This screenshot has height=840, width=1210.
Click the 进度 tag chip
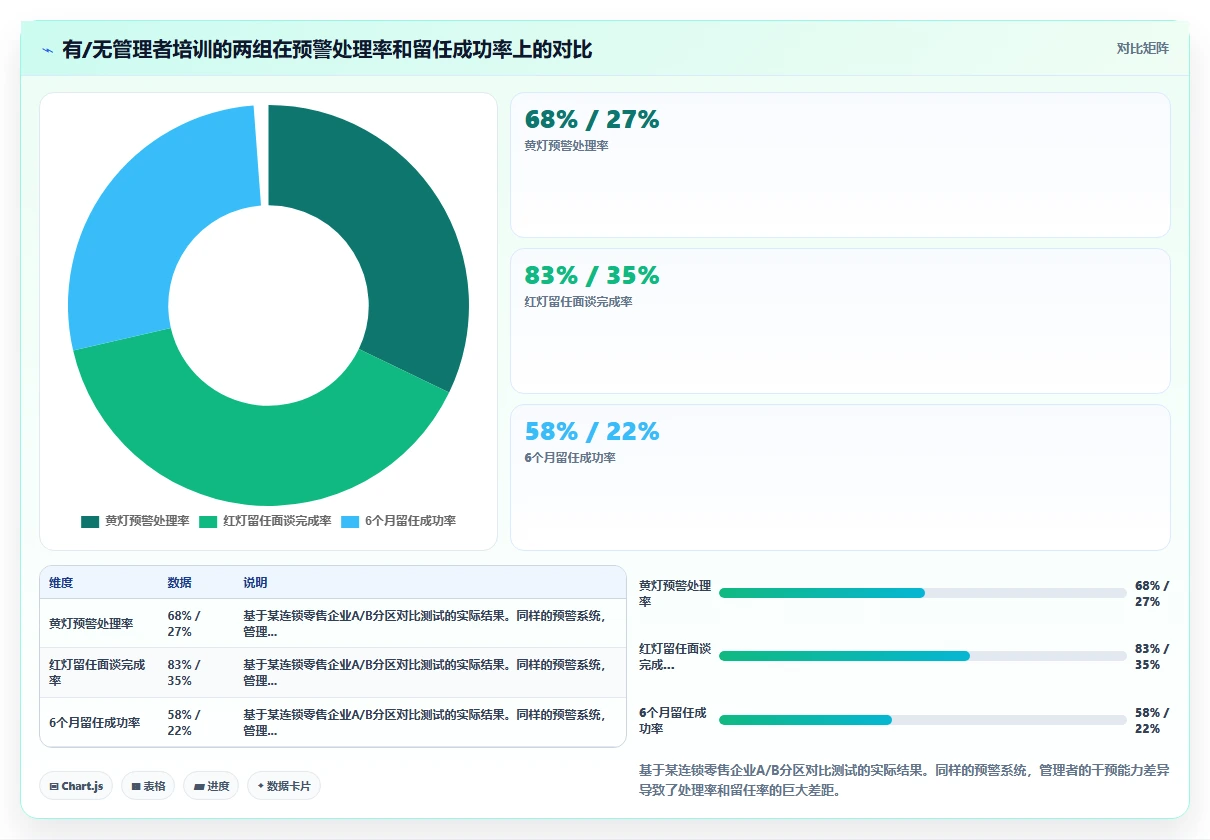211,786
